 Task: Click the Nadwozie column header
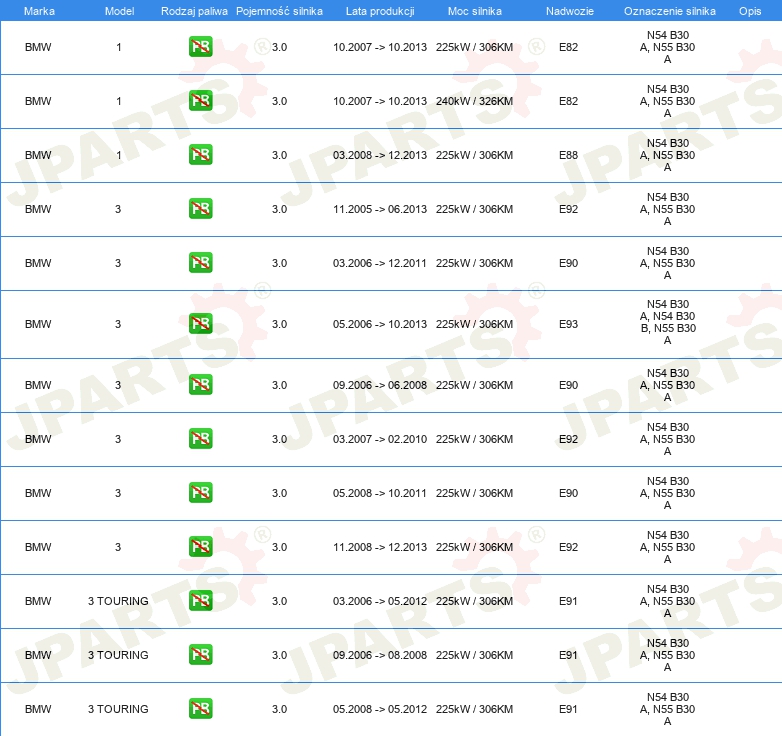[x=568, y=11]
